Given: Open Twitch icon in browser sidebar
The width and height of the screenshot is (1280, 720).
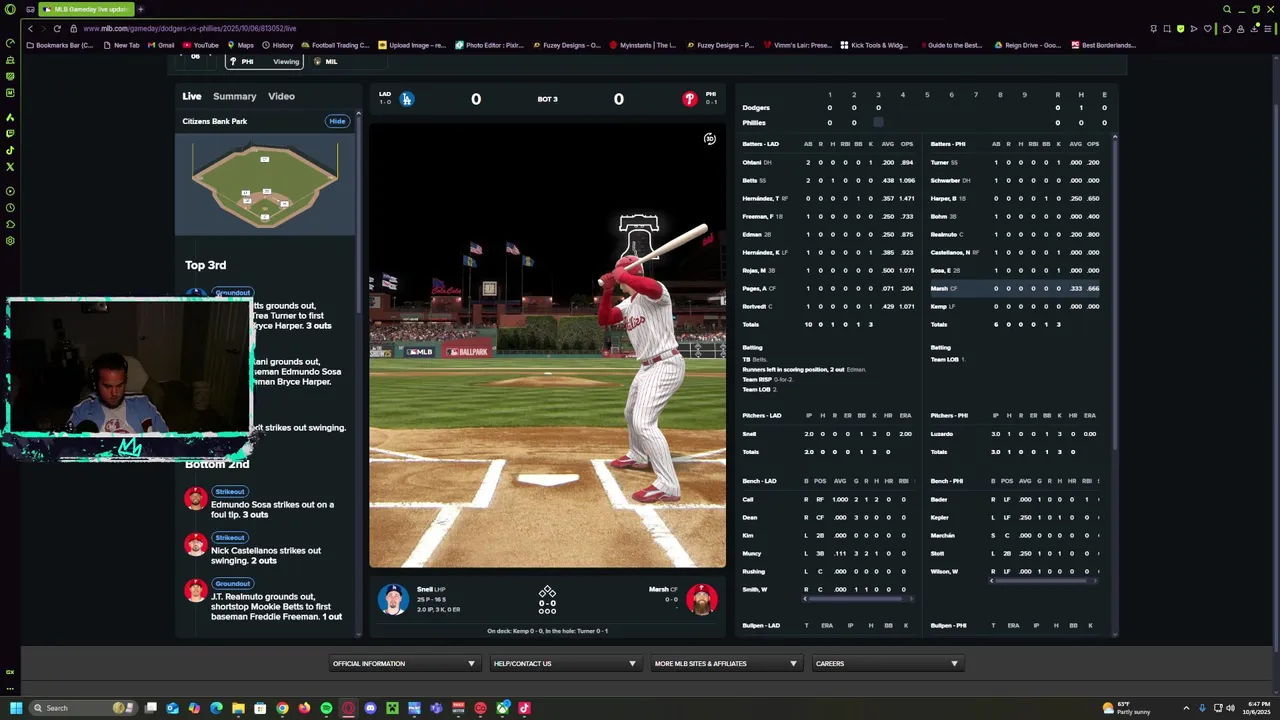Looking at the screenshot, I should (10, 133).
